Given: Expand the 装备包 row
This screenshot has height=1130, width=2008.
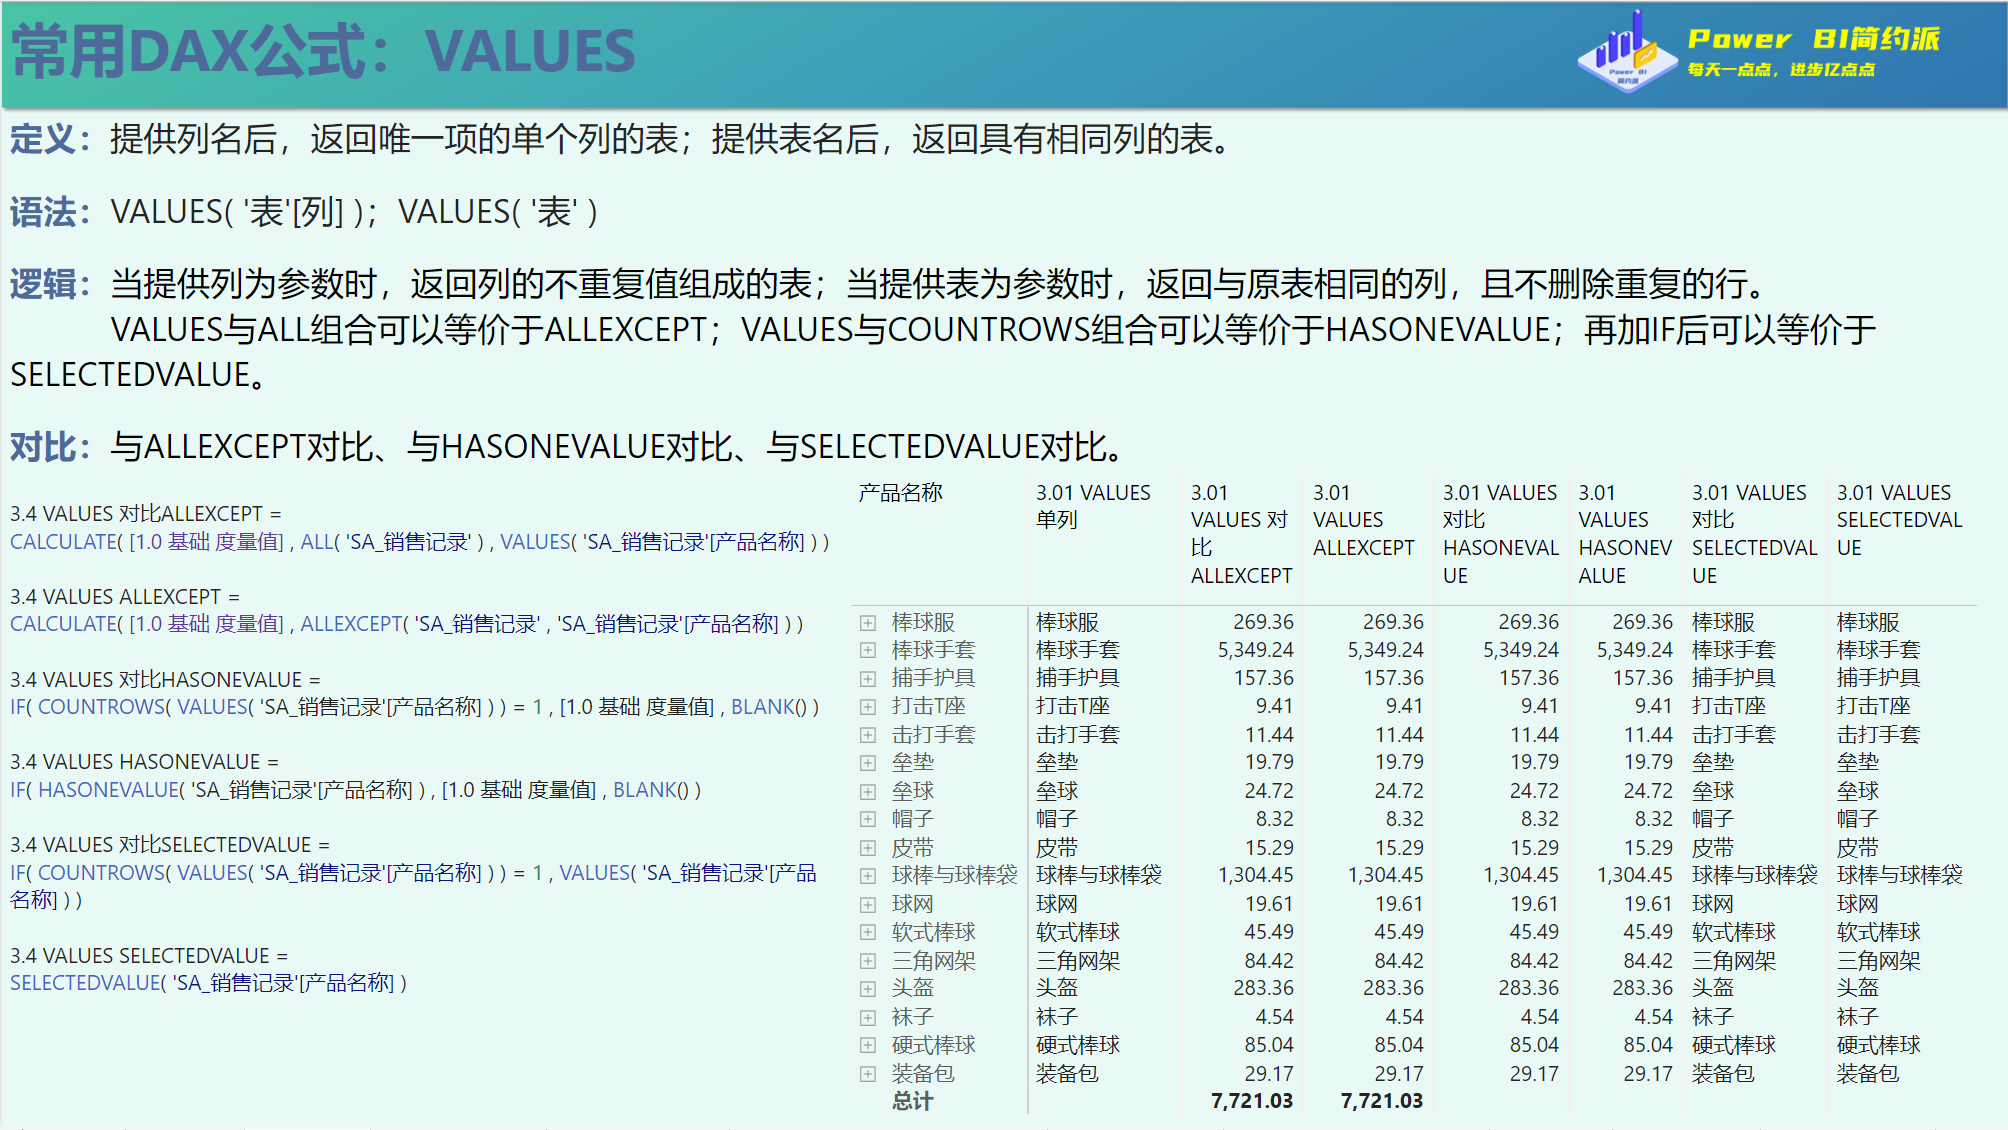Looking at the screenshot, I should point(868,1074).
